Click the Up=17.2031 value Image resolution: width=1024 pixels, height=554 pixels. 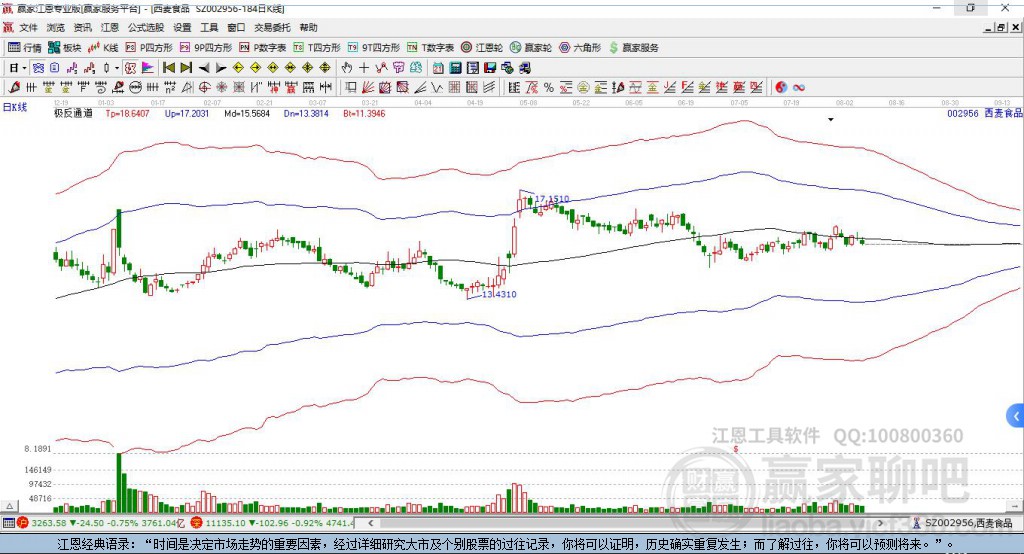click(x=187, y=113)
